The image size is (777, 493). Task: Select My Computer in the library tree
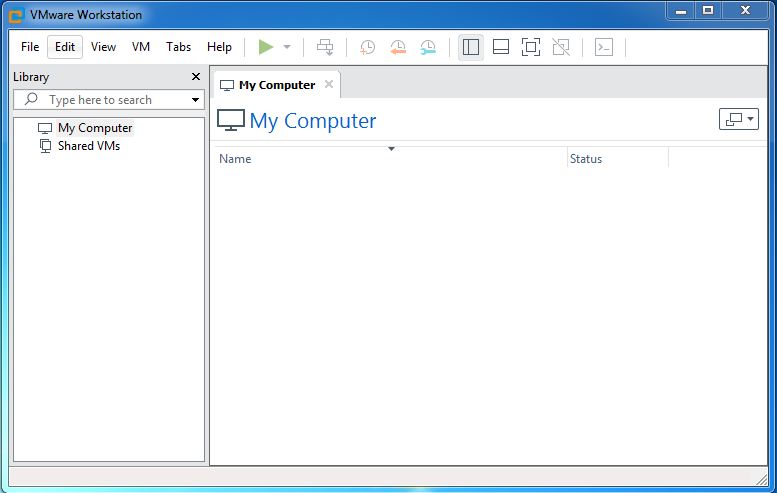point(94,128)
